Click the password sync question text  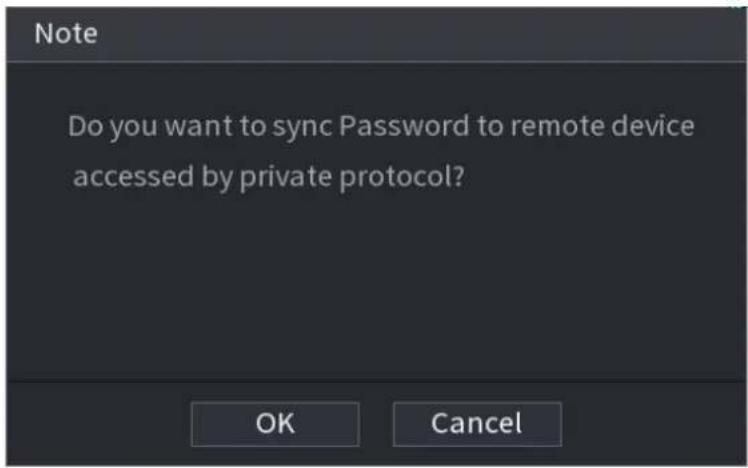381,152
